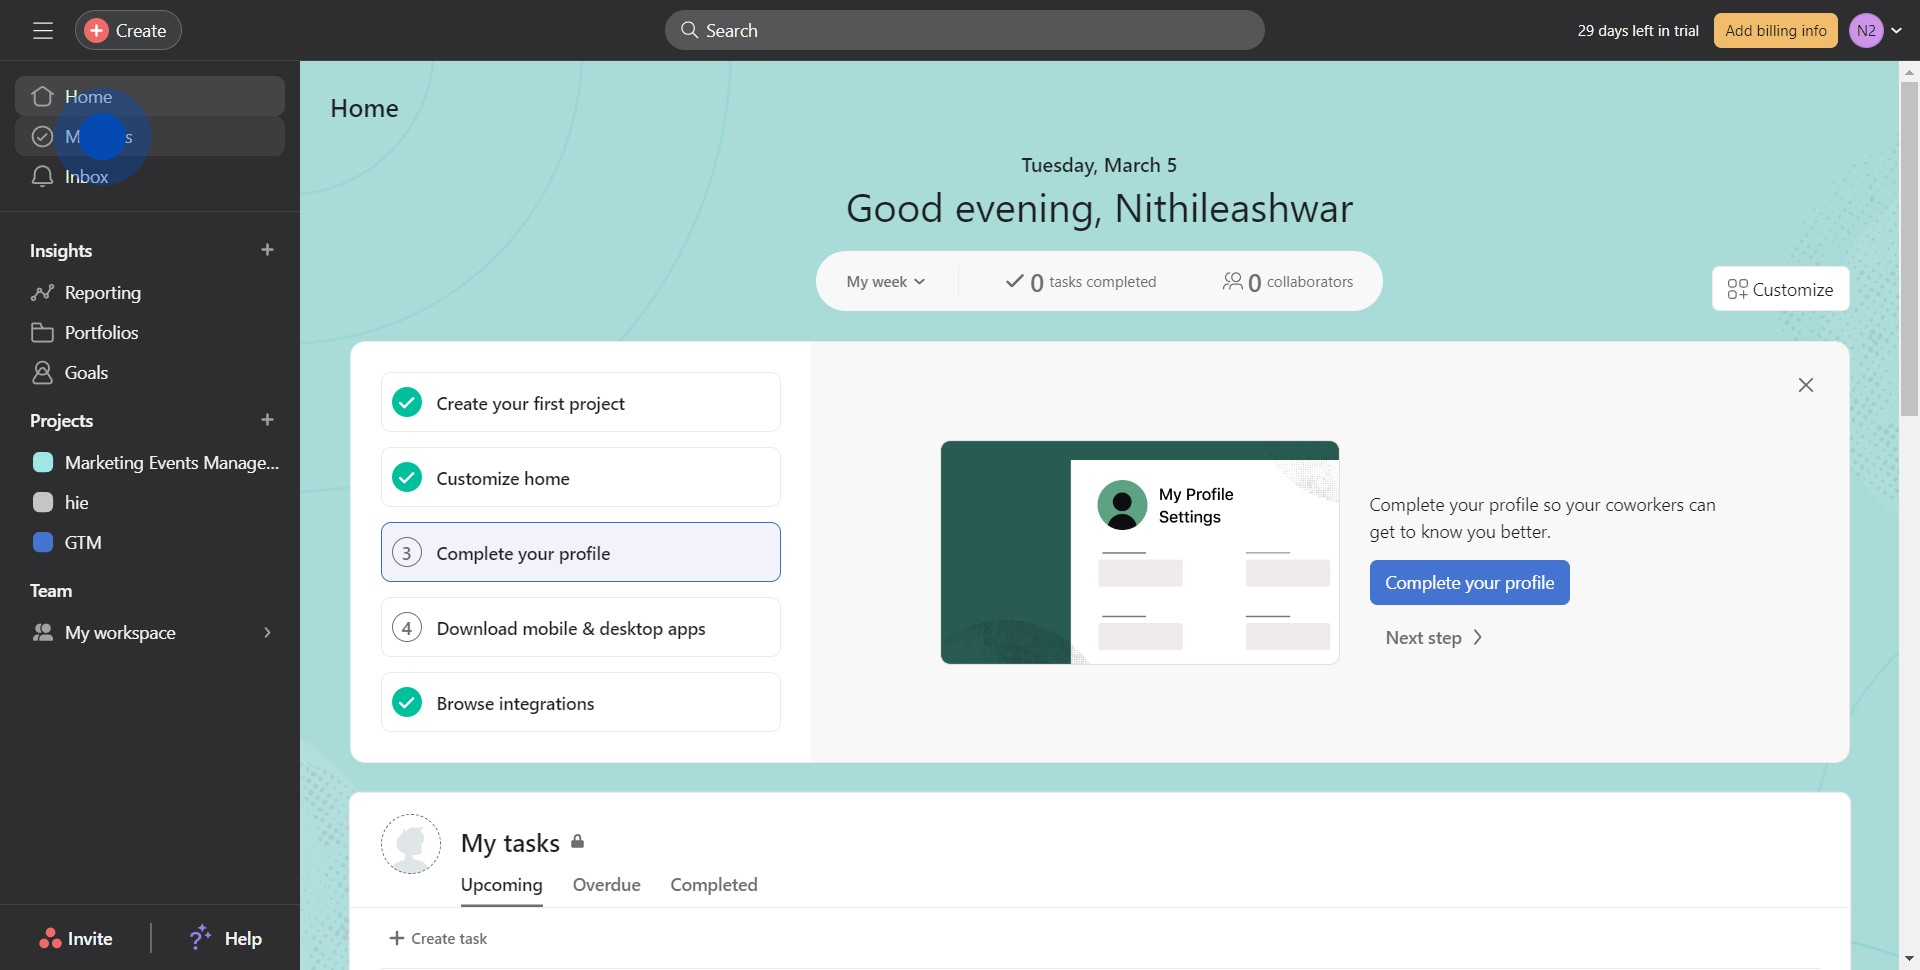Click the Add billing info banner button
1920x970 pixels.
coord(1775,30)
